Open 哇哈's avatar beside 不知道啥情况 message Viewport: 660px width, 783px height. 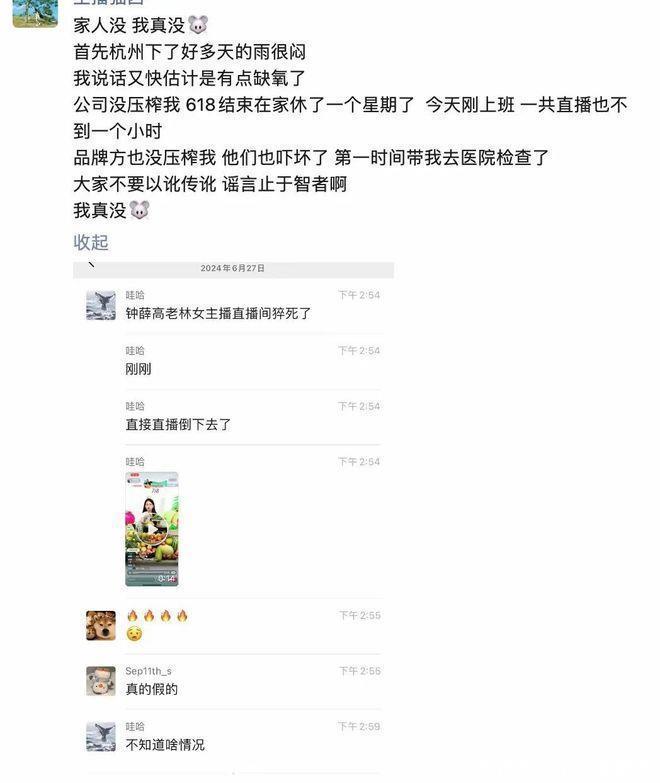101,736
